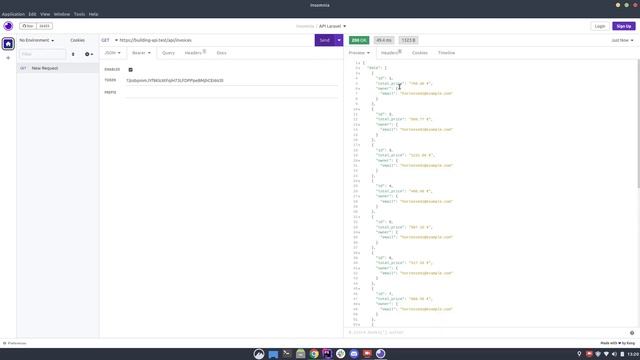This screenshot has width=640, height=360.
Task: Click the volume tray icon
Action: tap(614, 354)
